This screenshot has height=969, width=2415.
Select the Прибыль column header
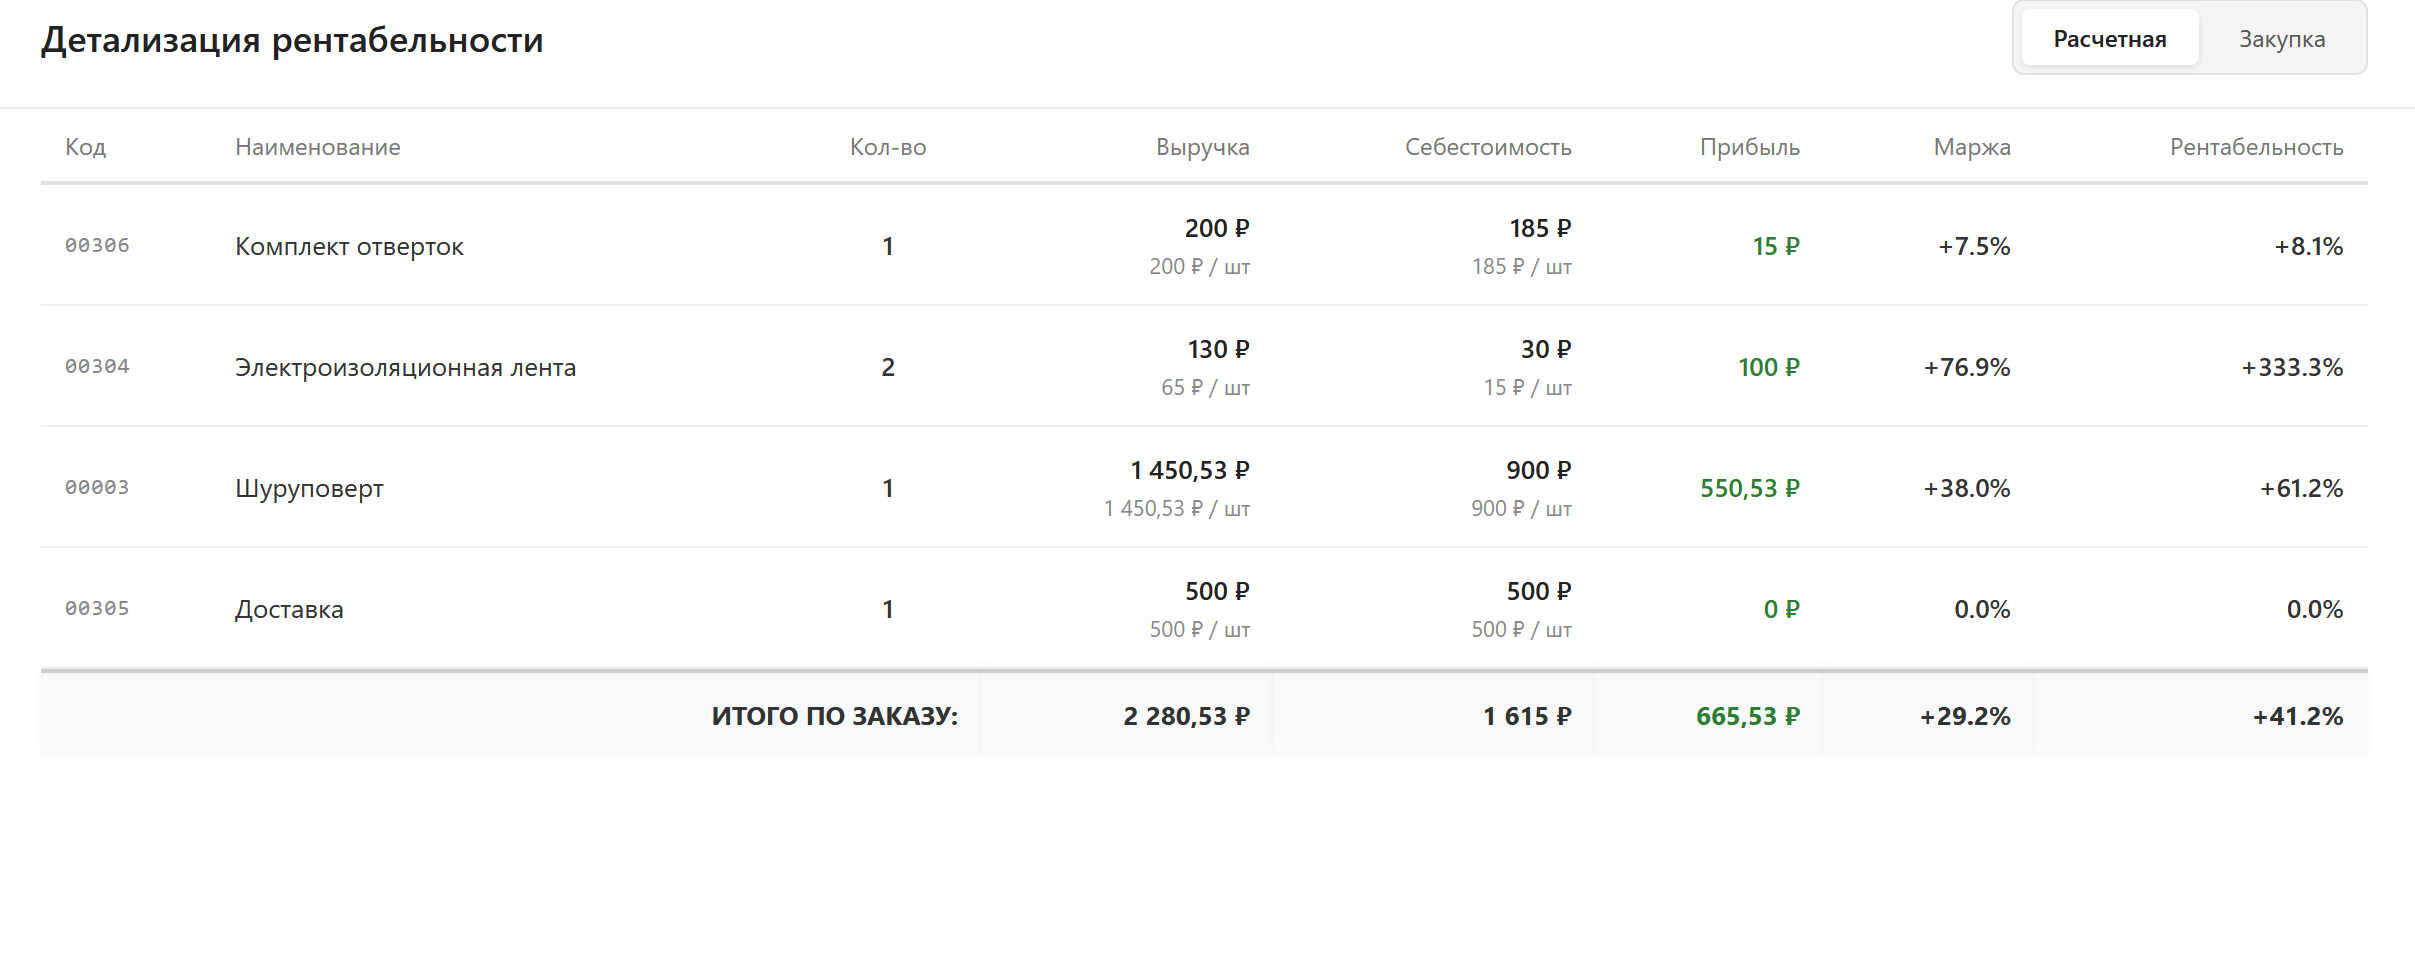point(1749,147)
